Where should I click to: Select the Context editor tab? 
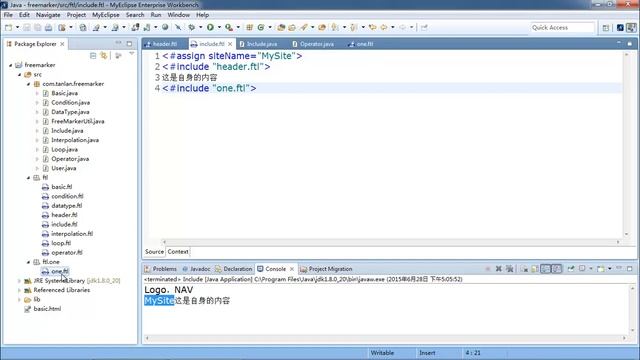point(178,252)
